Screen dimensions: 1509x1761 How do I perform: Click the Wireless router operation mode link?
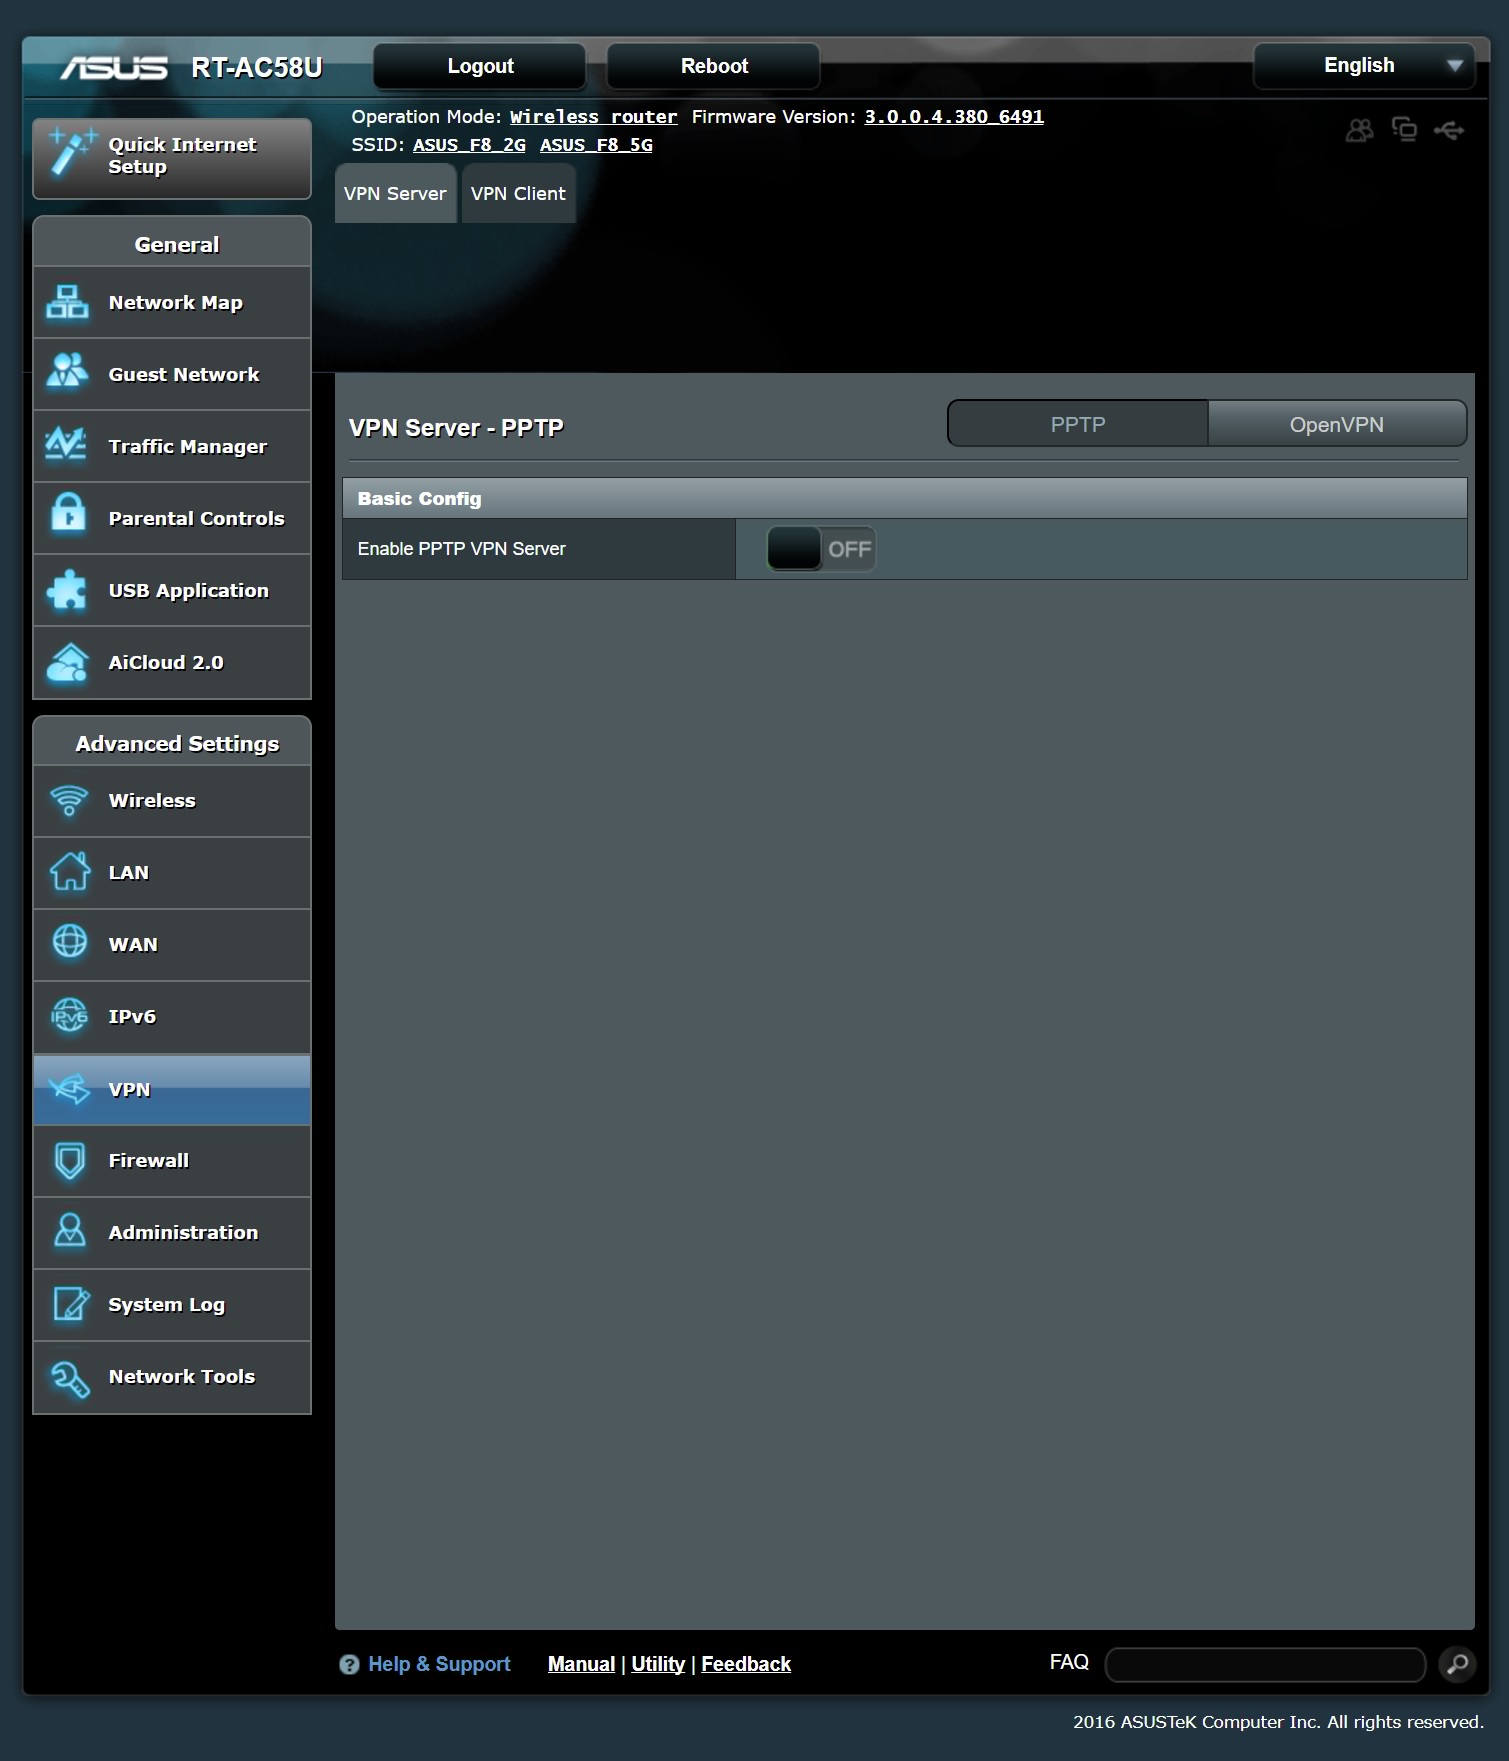coord(593,117)
